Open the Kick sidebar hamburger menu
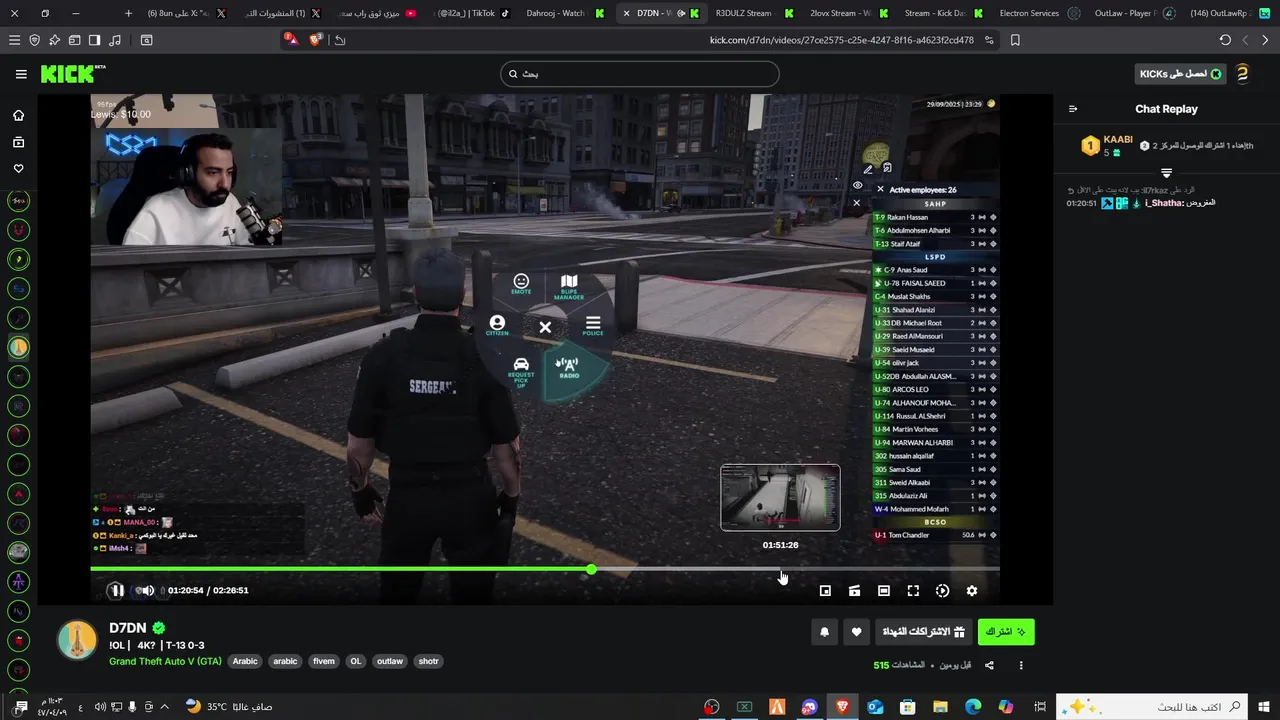 (21, 74)
